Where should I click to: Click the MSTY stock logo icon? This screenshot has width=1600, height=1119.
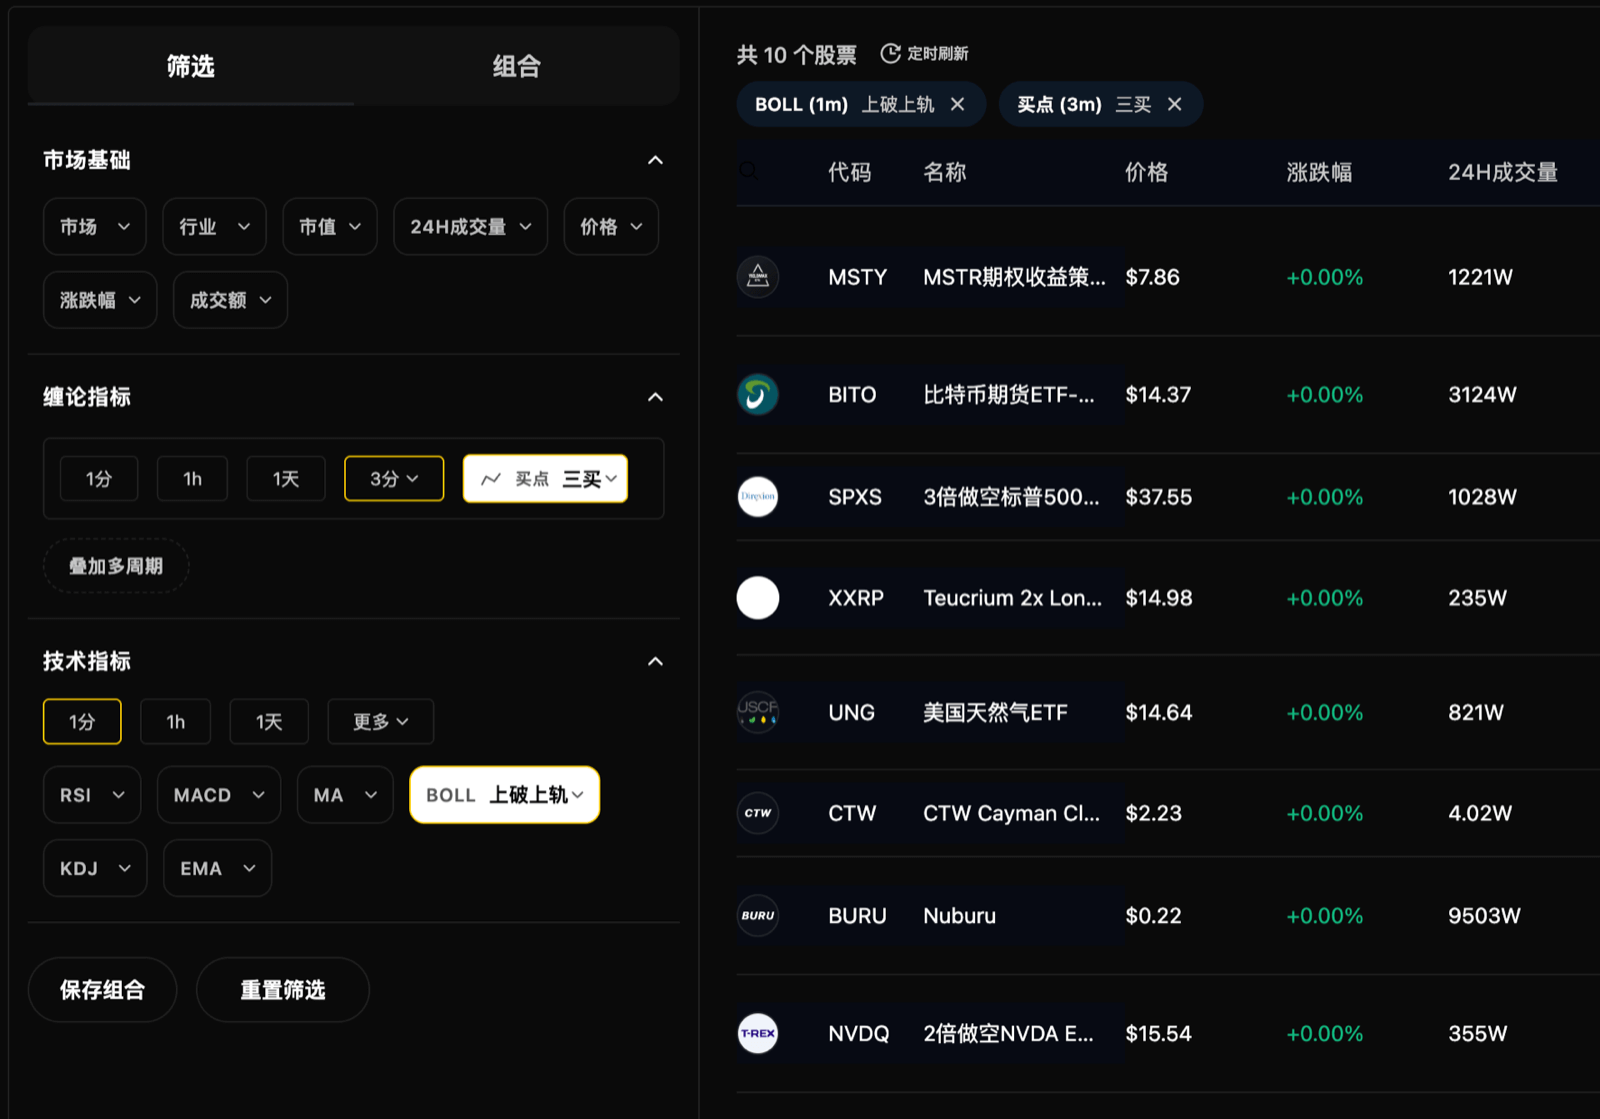click(758, 277)
